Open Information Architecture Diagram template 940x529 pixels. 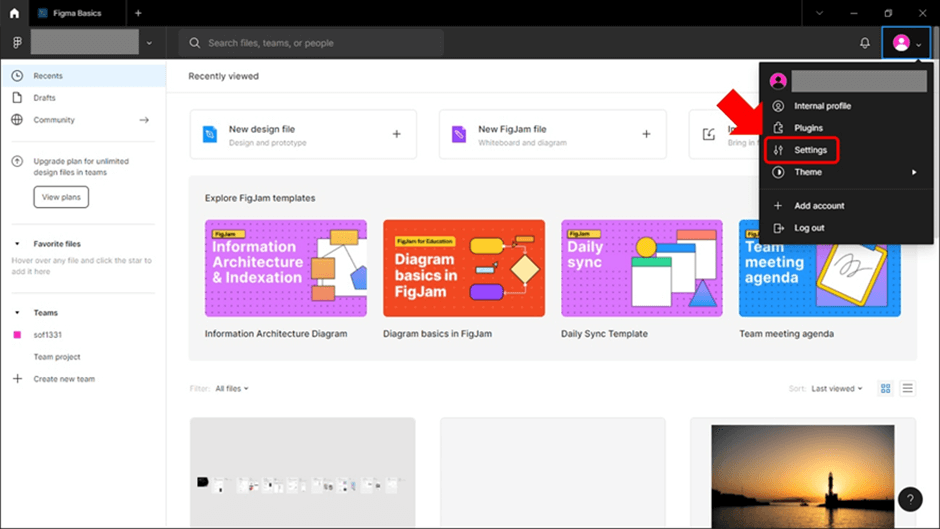coord(286,268)
